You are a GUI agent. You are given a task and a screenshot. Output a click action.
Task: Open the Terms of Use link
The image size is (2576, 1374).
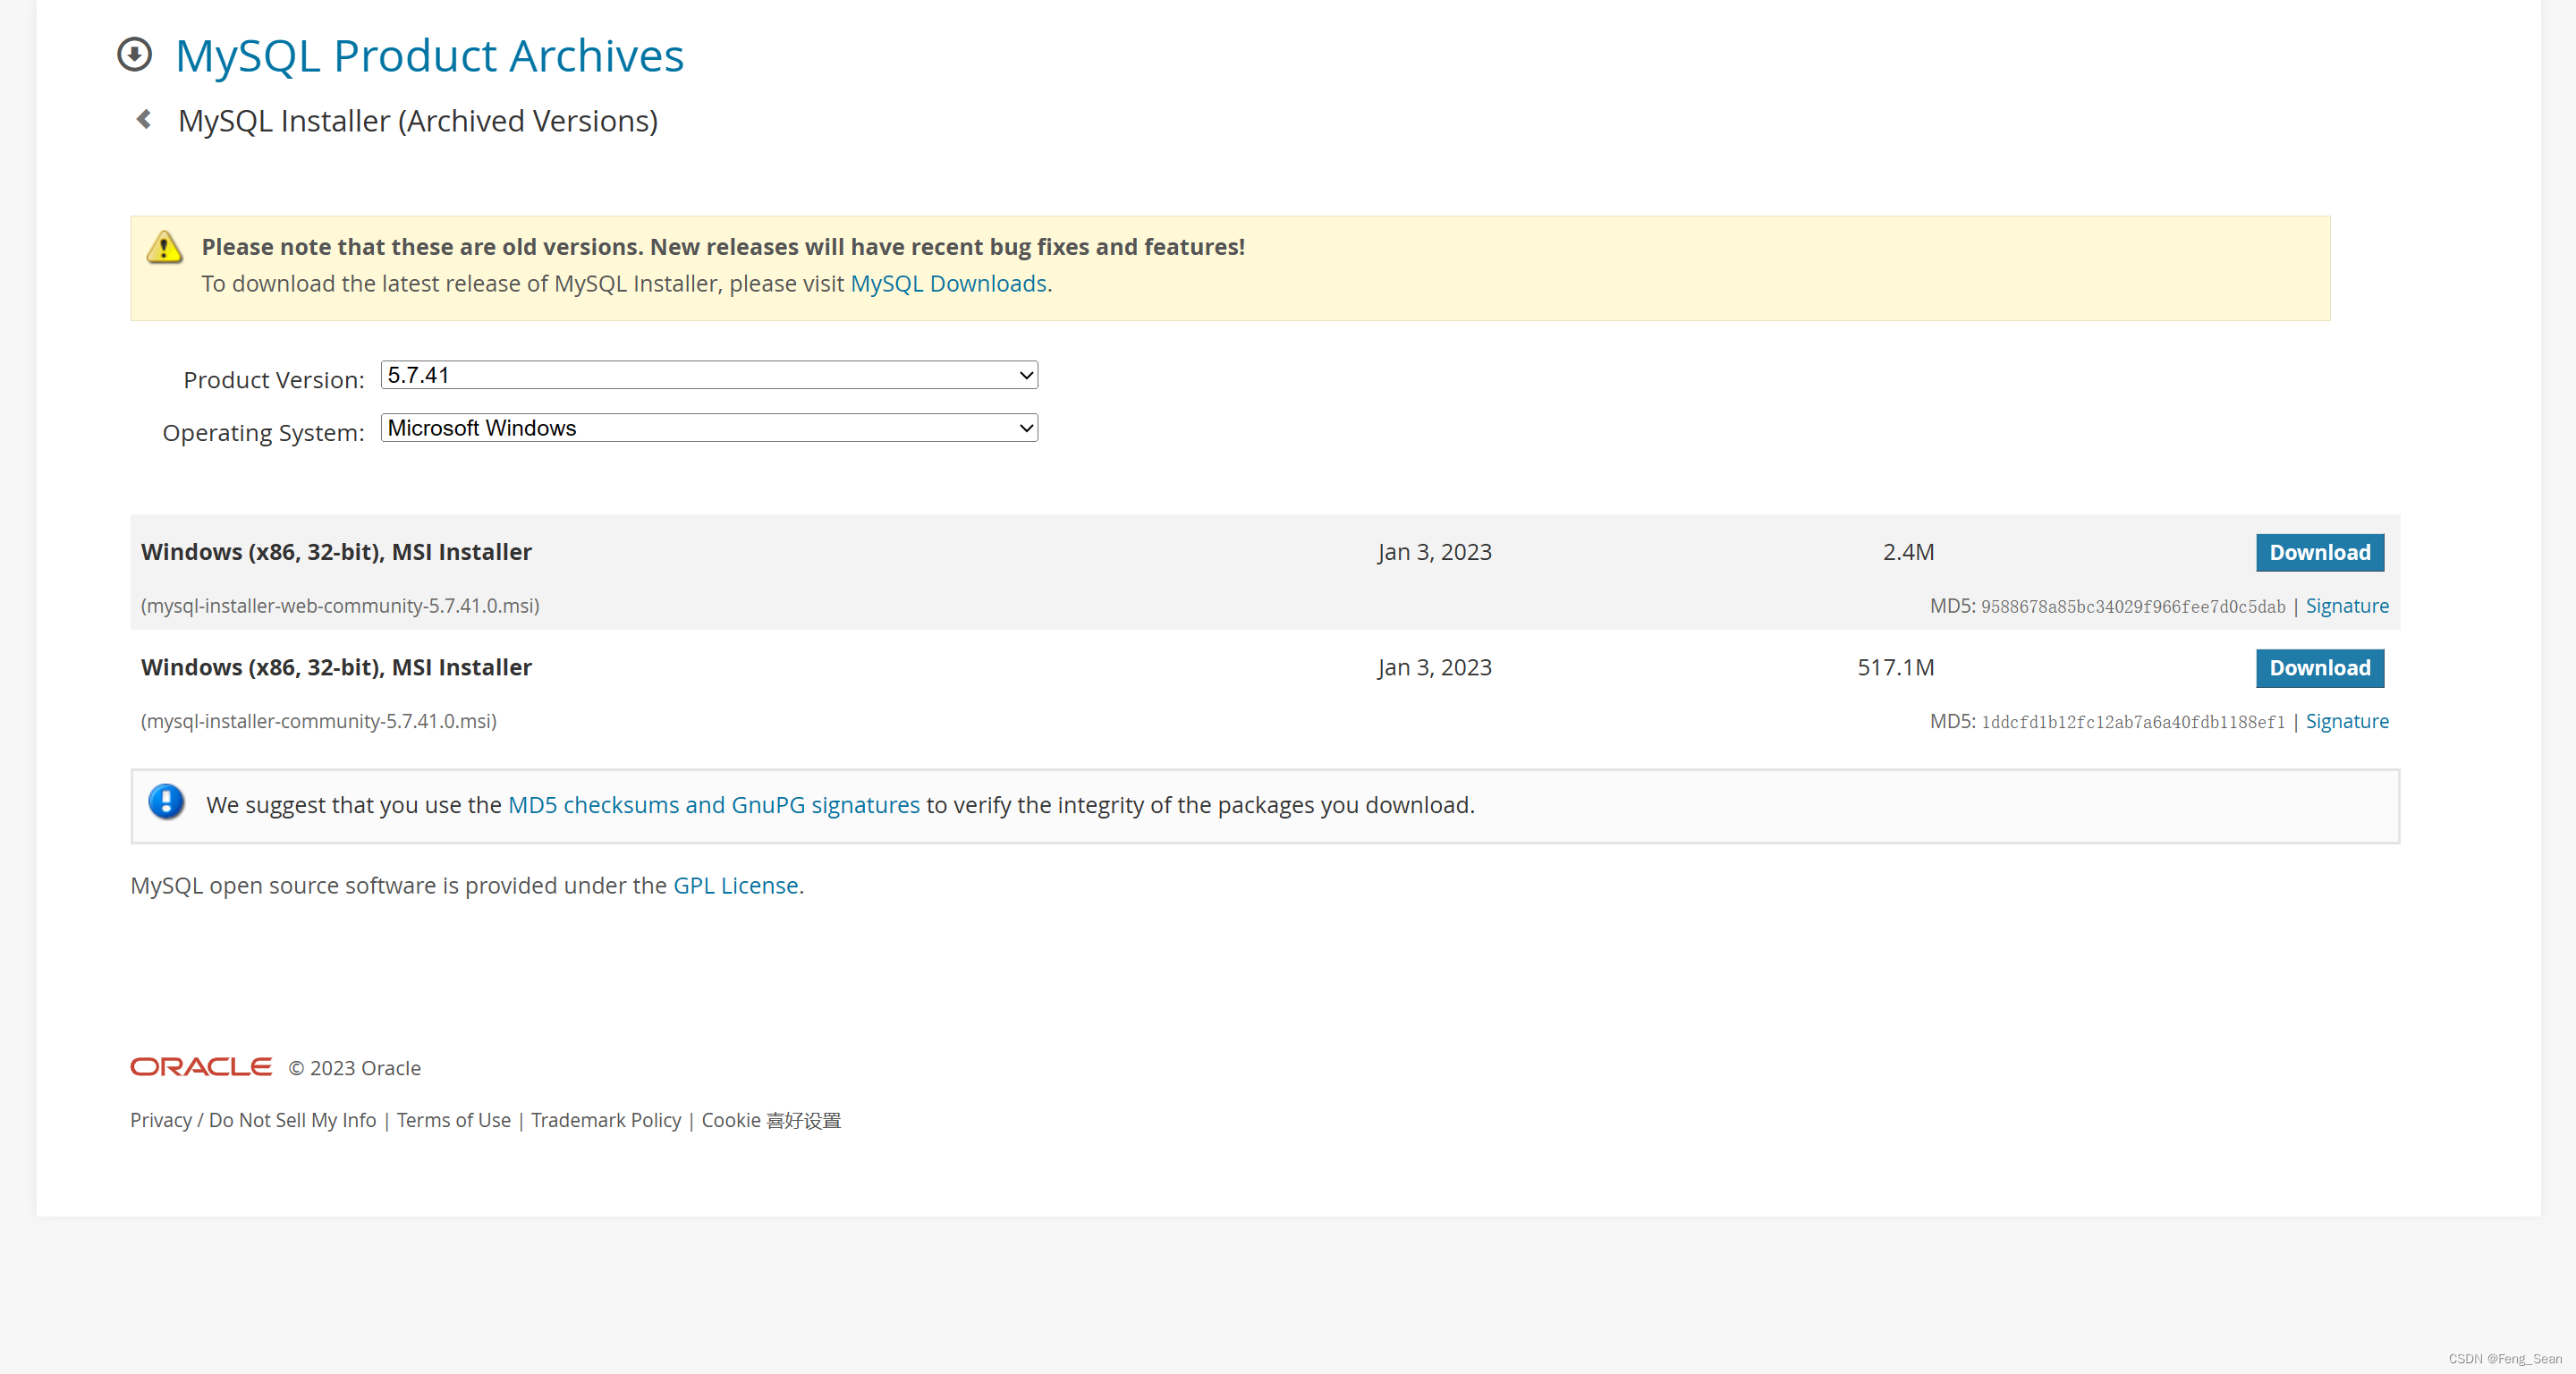pyautogui.click(x=453, y=1120)
